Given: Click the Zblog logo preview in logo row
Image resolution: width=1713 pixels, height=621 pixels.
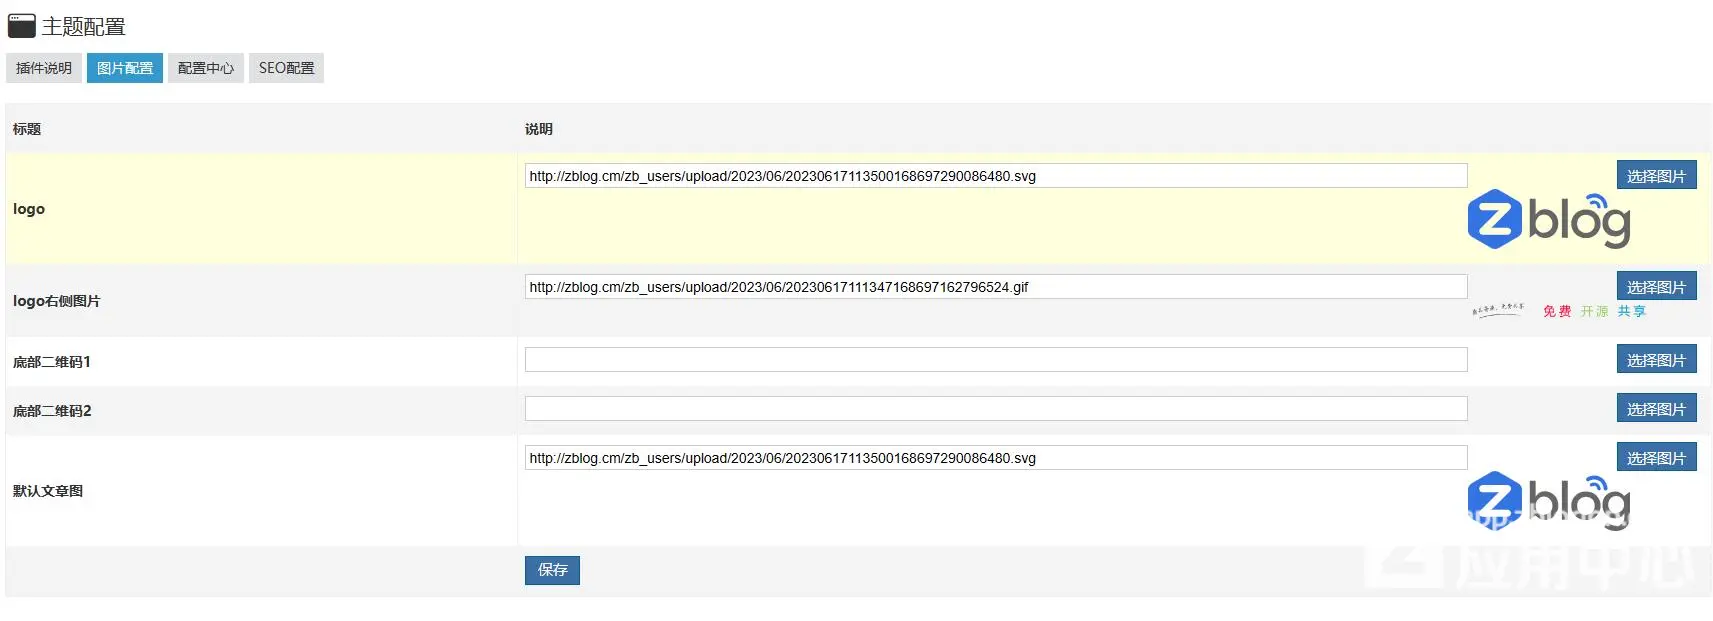Looking at the screenshot, I should point(1548,220).
